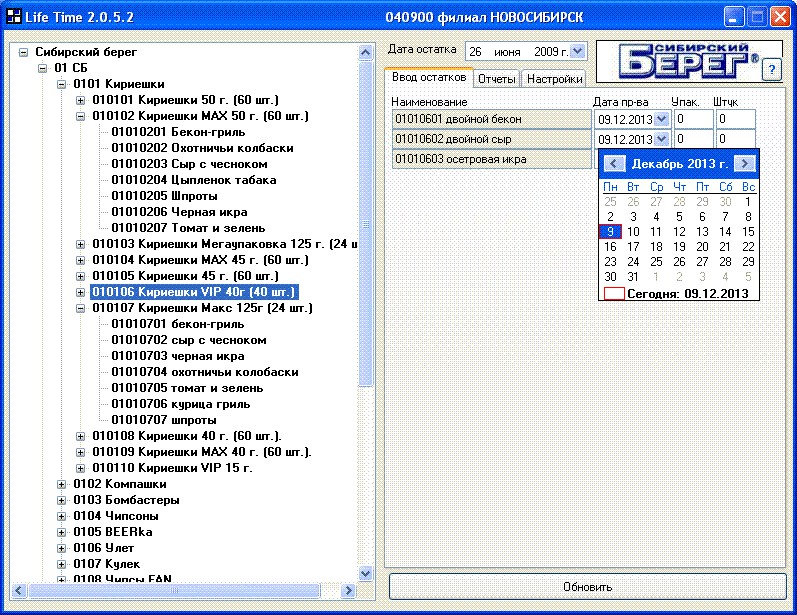Click the month июня in Дата остатка
797x615 pixels.
click(507, 52)
